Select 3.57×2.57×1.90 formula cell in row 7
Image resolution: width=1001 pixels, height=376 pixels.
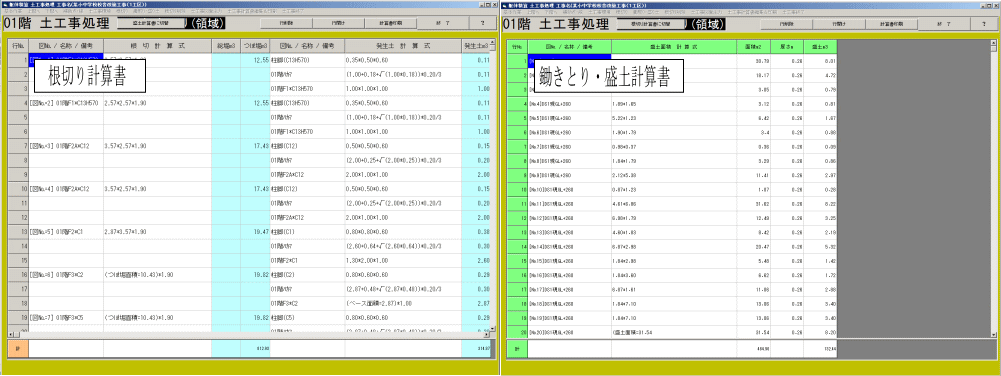[157, 146]
